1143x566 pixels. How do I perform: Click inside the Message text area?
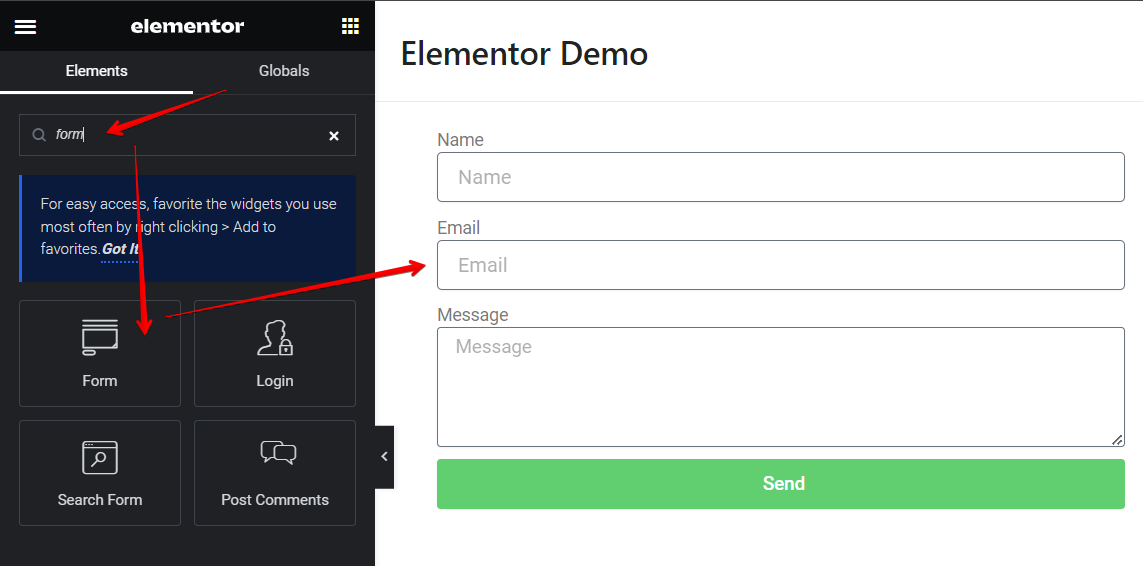(780, 386)
